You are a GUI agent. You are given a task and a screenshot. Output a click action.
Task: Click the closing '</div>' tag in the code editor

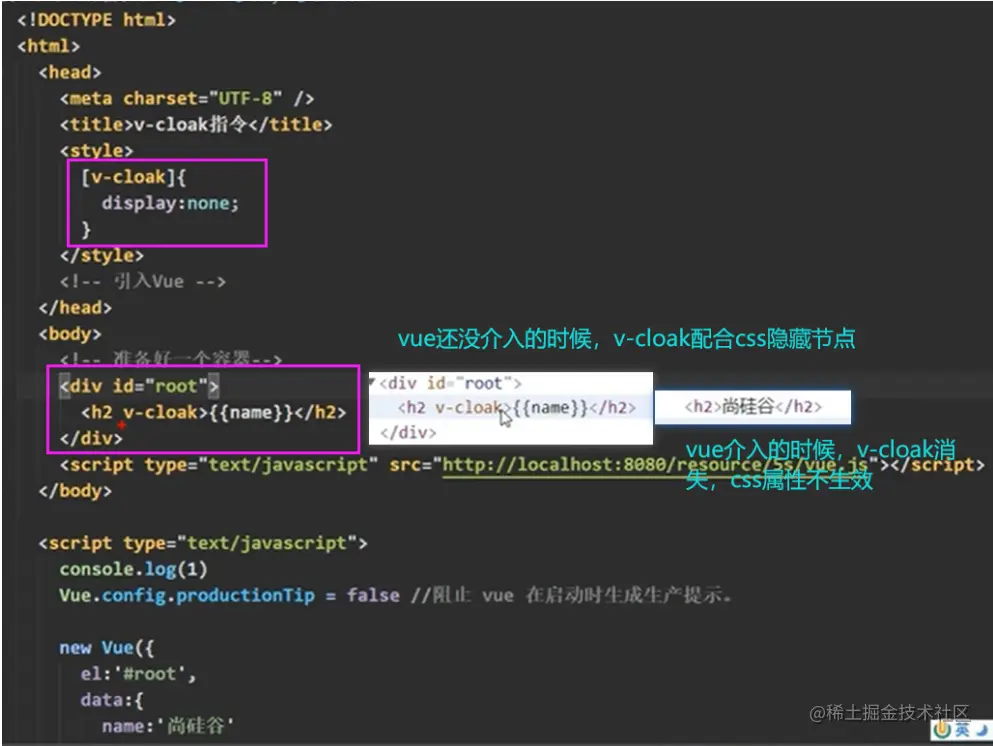[x=91, y=438]
